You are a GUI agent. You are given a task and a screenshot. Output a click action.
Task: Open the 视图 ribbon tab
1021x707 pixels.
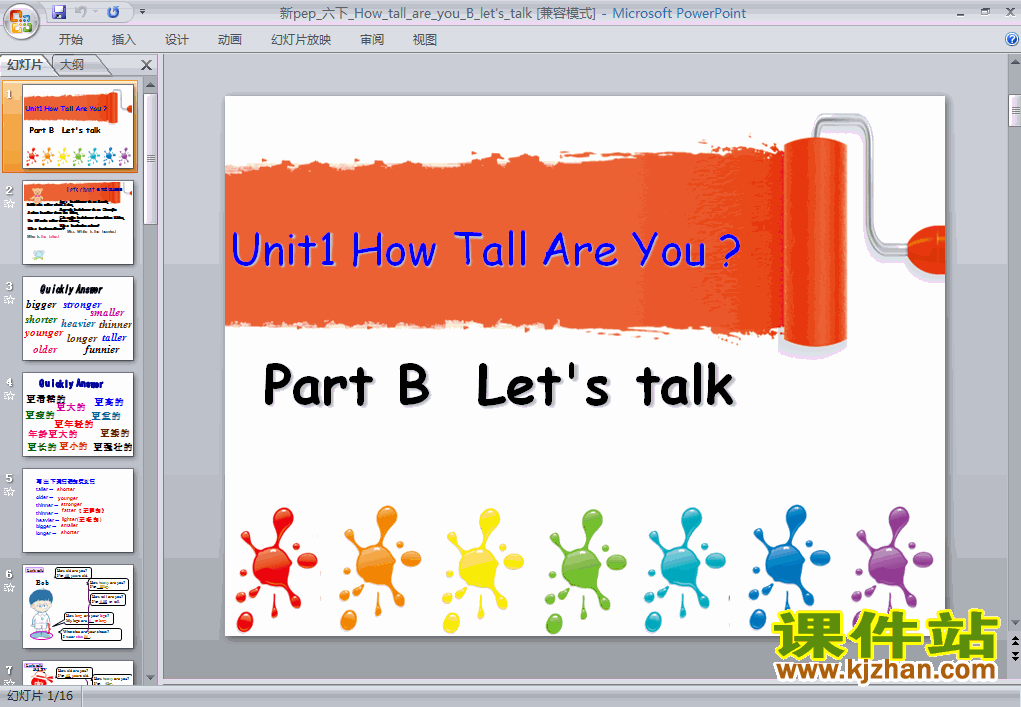point(425,40)
